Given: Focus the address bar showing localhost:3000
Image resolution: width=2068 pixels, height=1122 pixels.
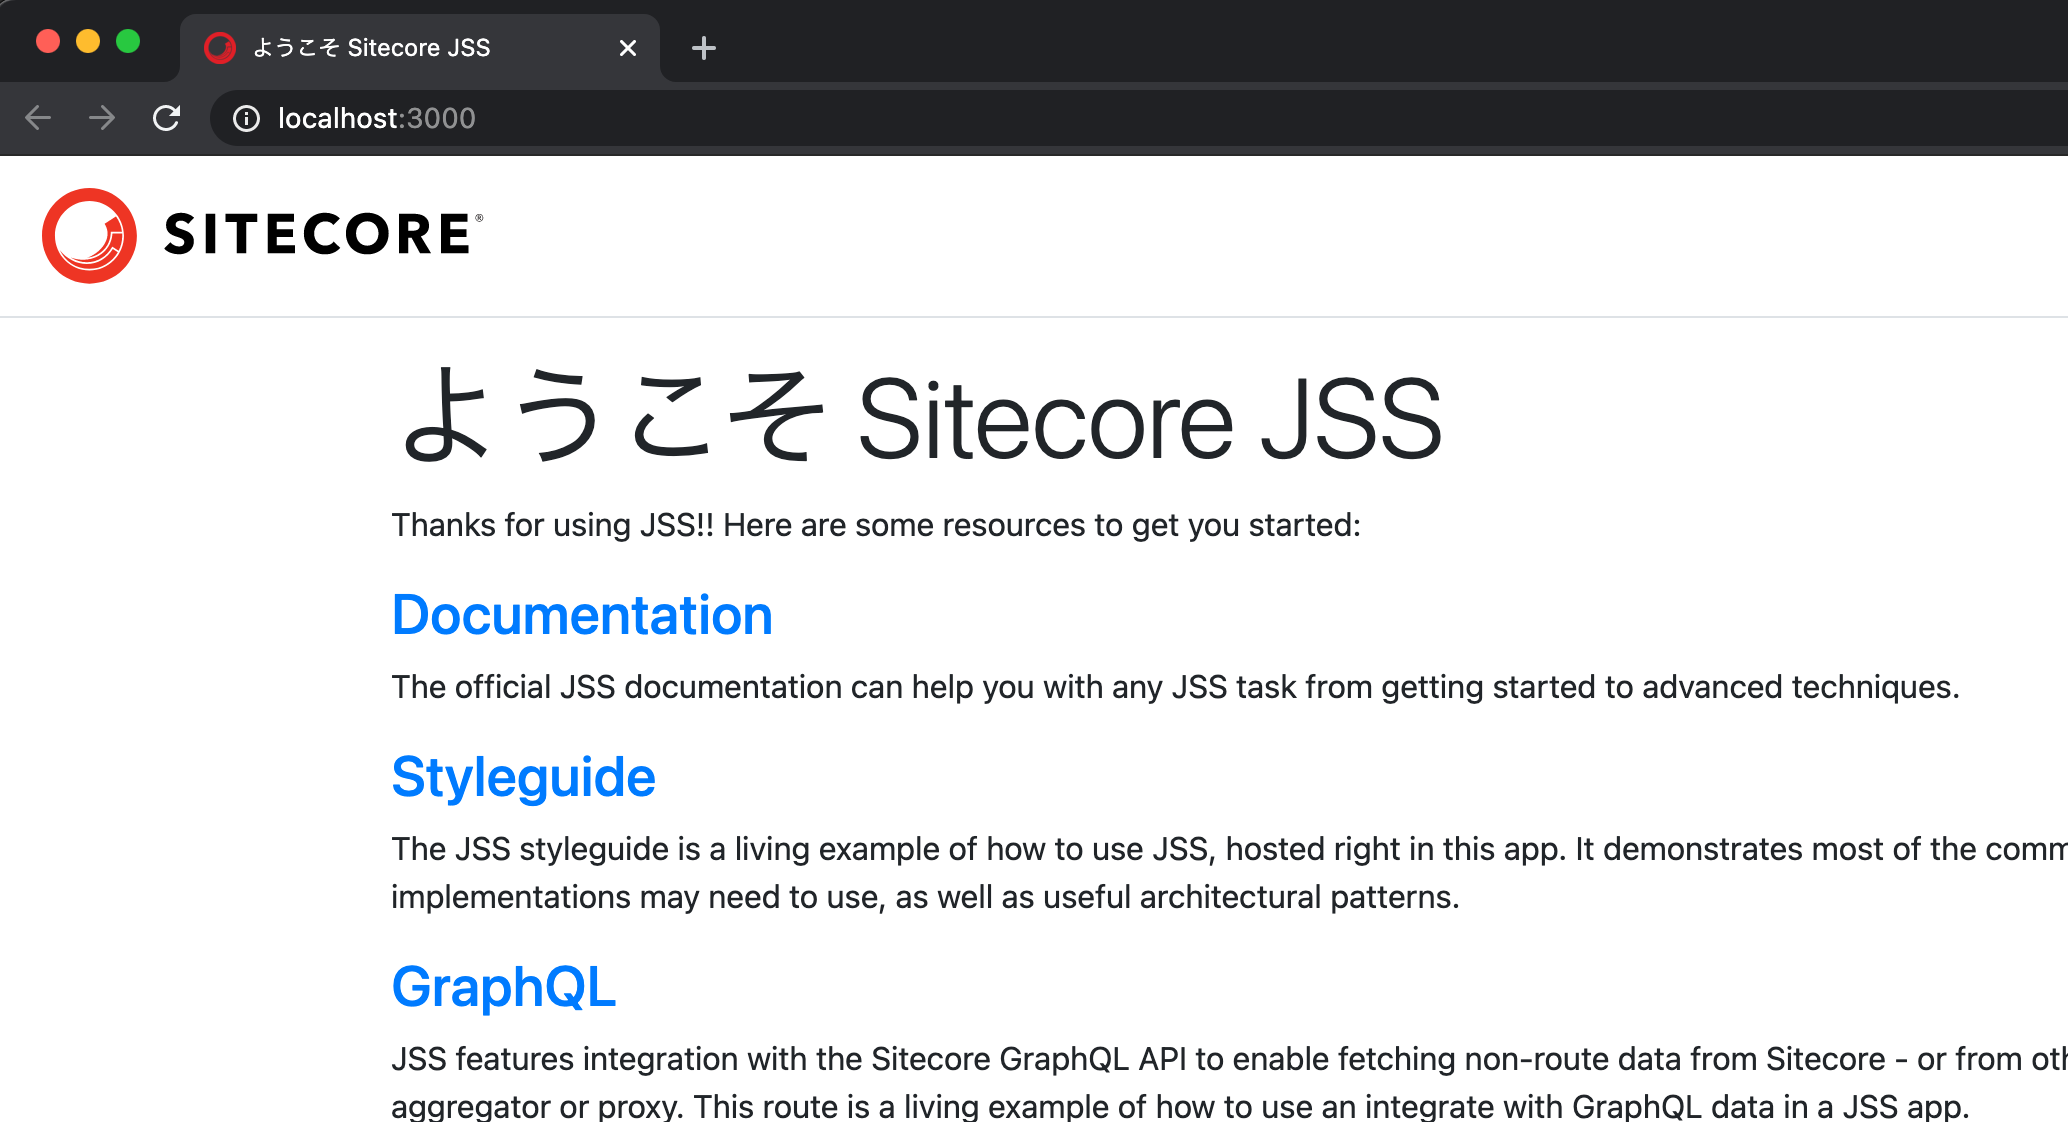Looking at the screenshot, I should (x=1138, y=118).
